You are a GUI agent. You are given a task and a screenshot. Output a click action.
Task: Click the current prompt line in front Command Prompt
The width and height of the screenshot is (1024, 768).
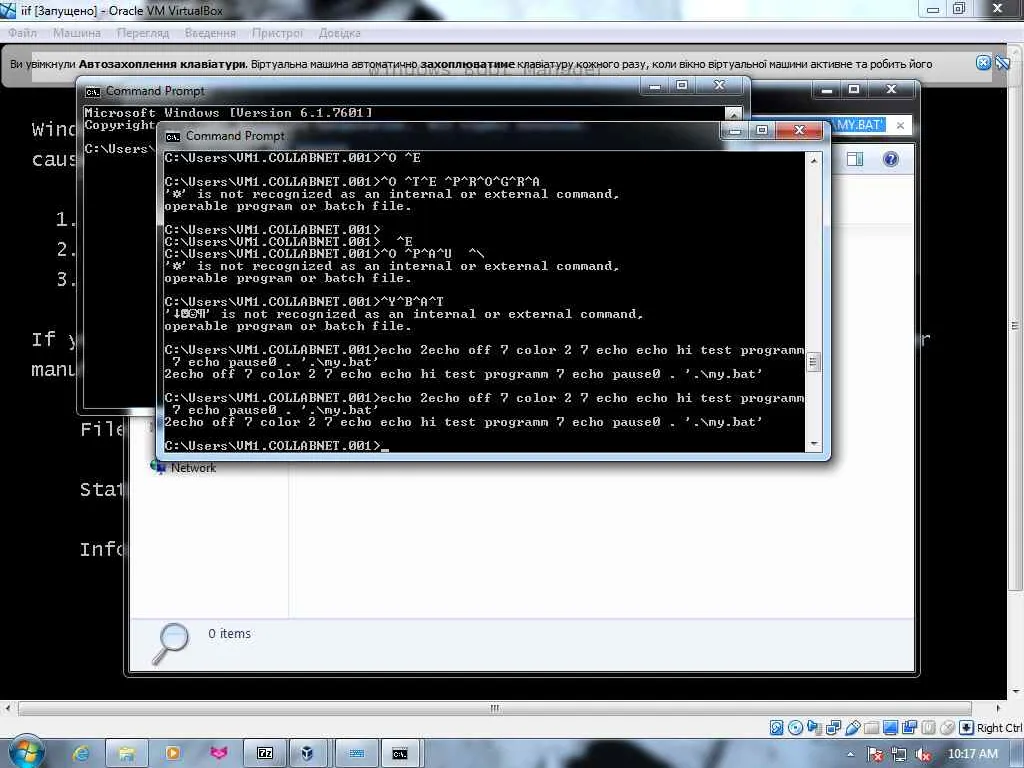(x=276, y=446)
